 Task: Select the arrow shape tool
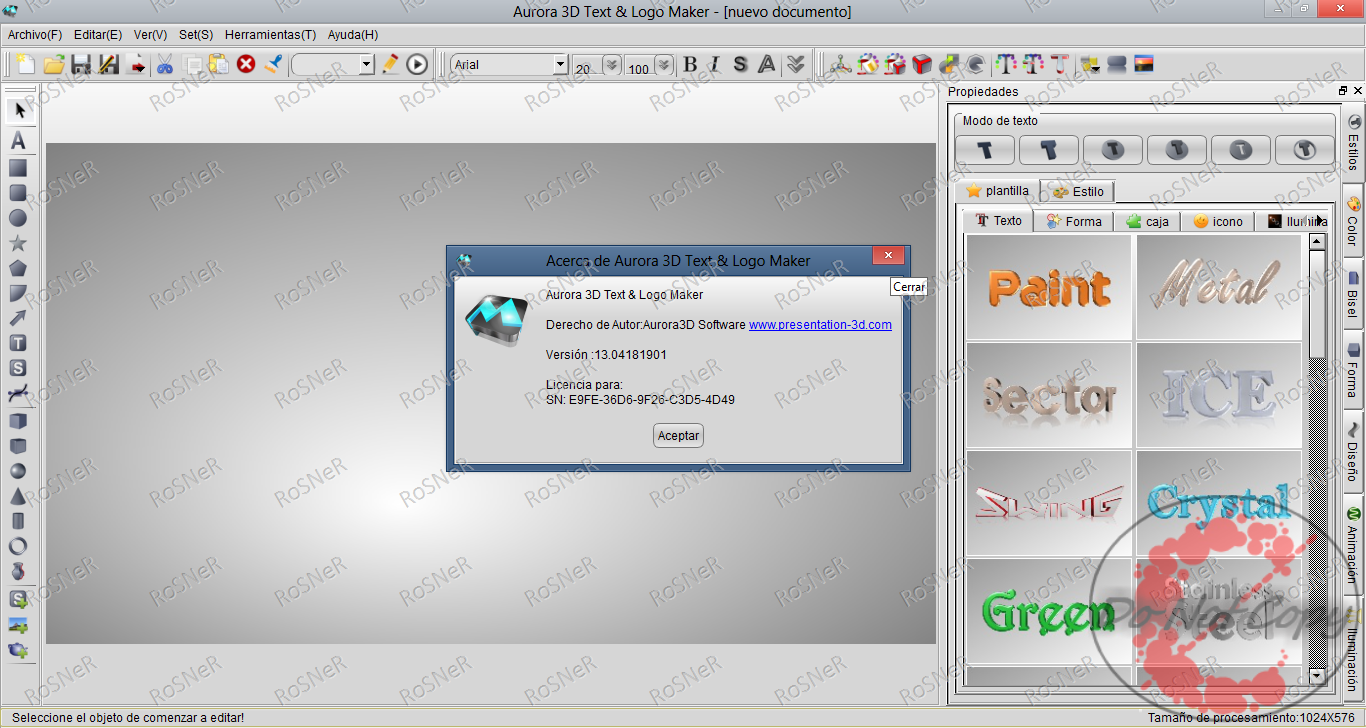[x=18, y=318]
